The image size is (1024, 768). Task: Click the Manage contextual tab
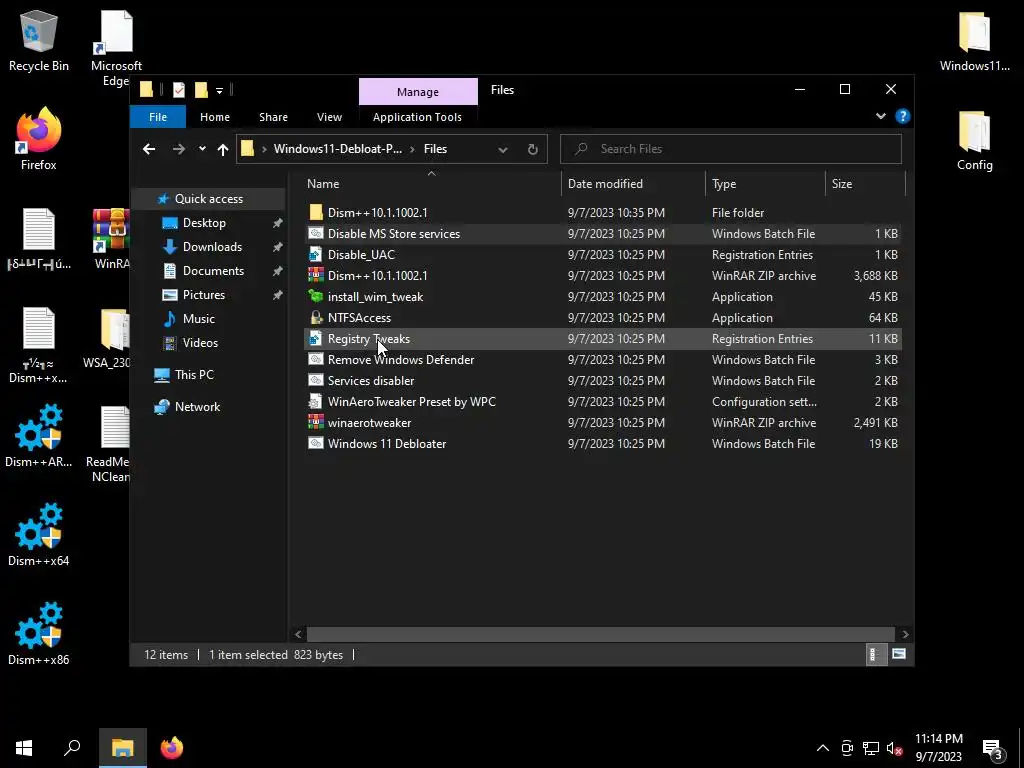coord(418,91)
